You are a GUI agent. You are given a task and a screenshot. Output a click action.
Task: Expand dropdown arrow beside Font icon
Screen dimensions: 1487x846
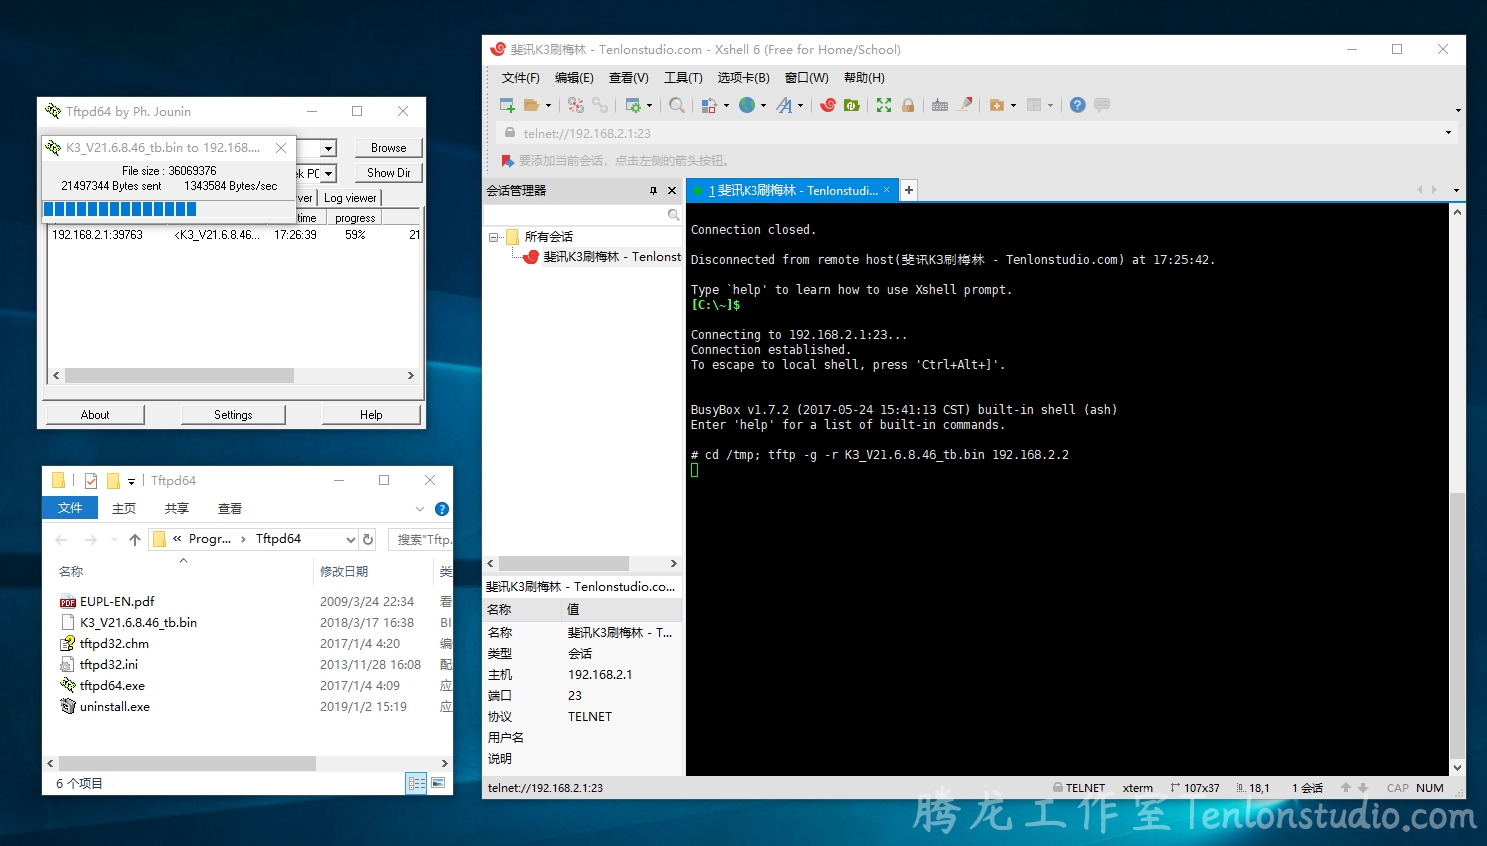[800, 105]
